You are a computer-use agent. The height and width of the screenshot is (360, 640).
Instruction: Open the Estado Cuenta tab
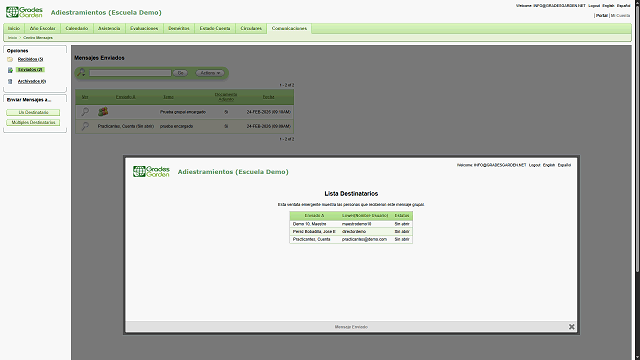[215, 29]
